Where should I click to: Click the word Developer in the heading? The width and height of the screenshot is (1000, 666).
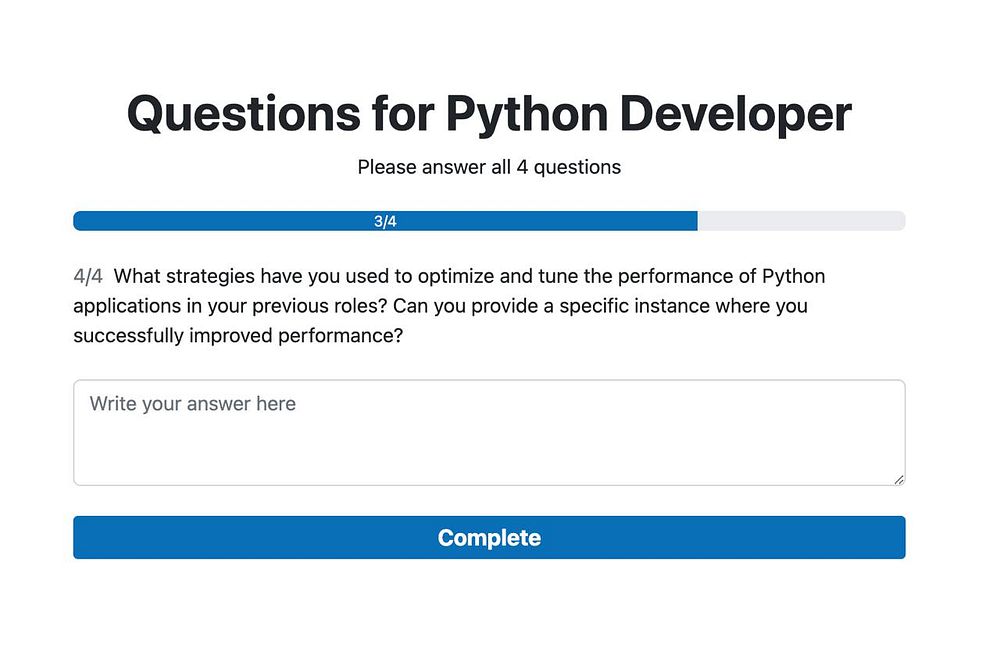click(735, 114)
